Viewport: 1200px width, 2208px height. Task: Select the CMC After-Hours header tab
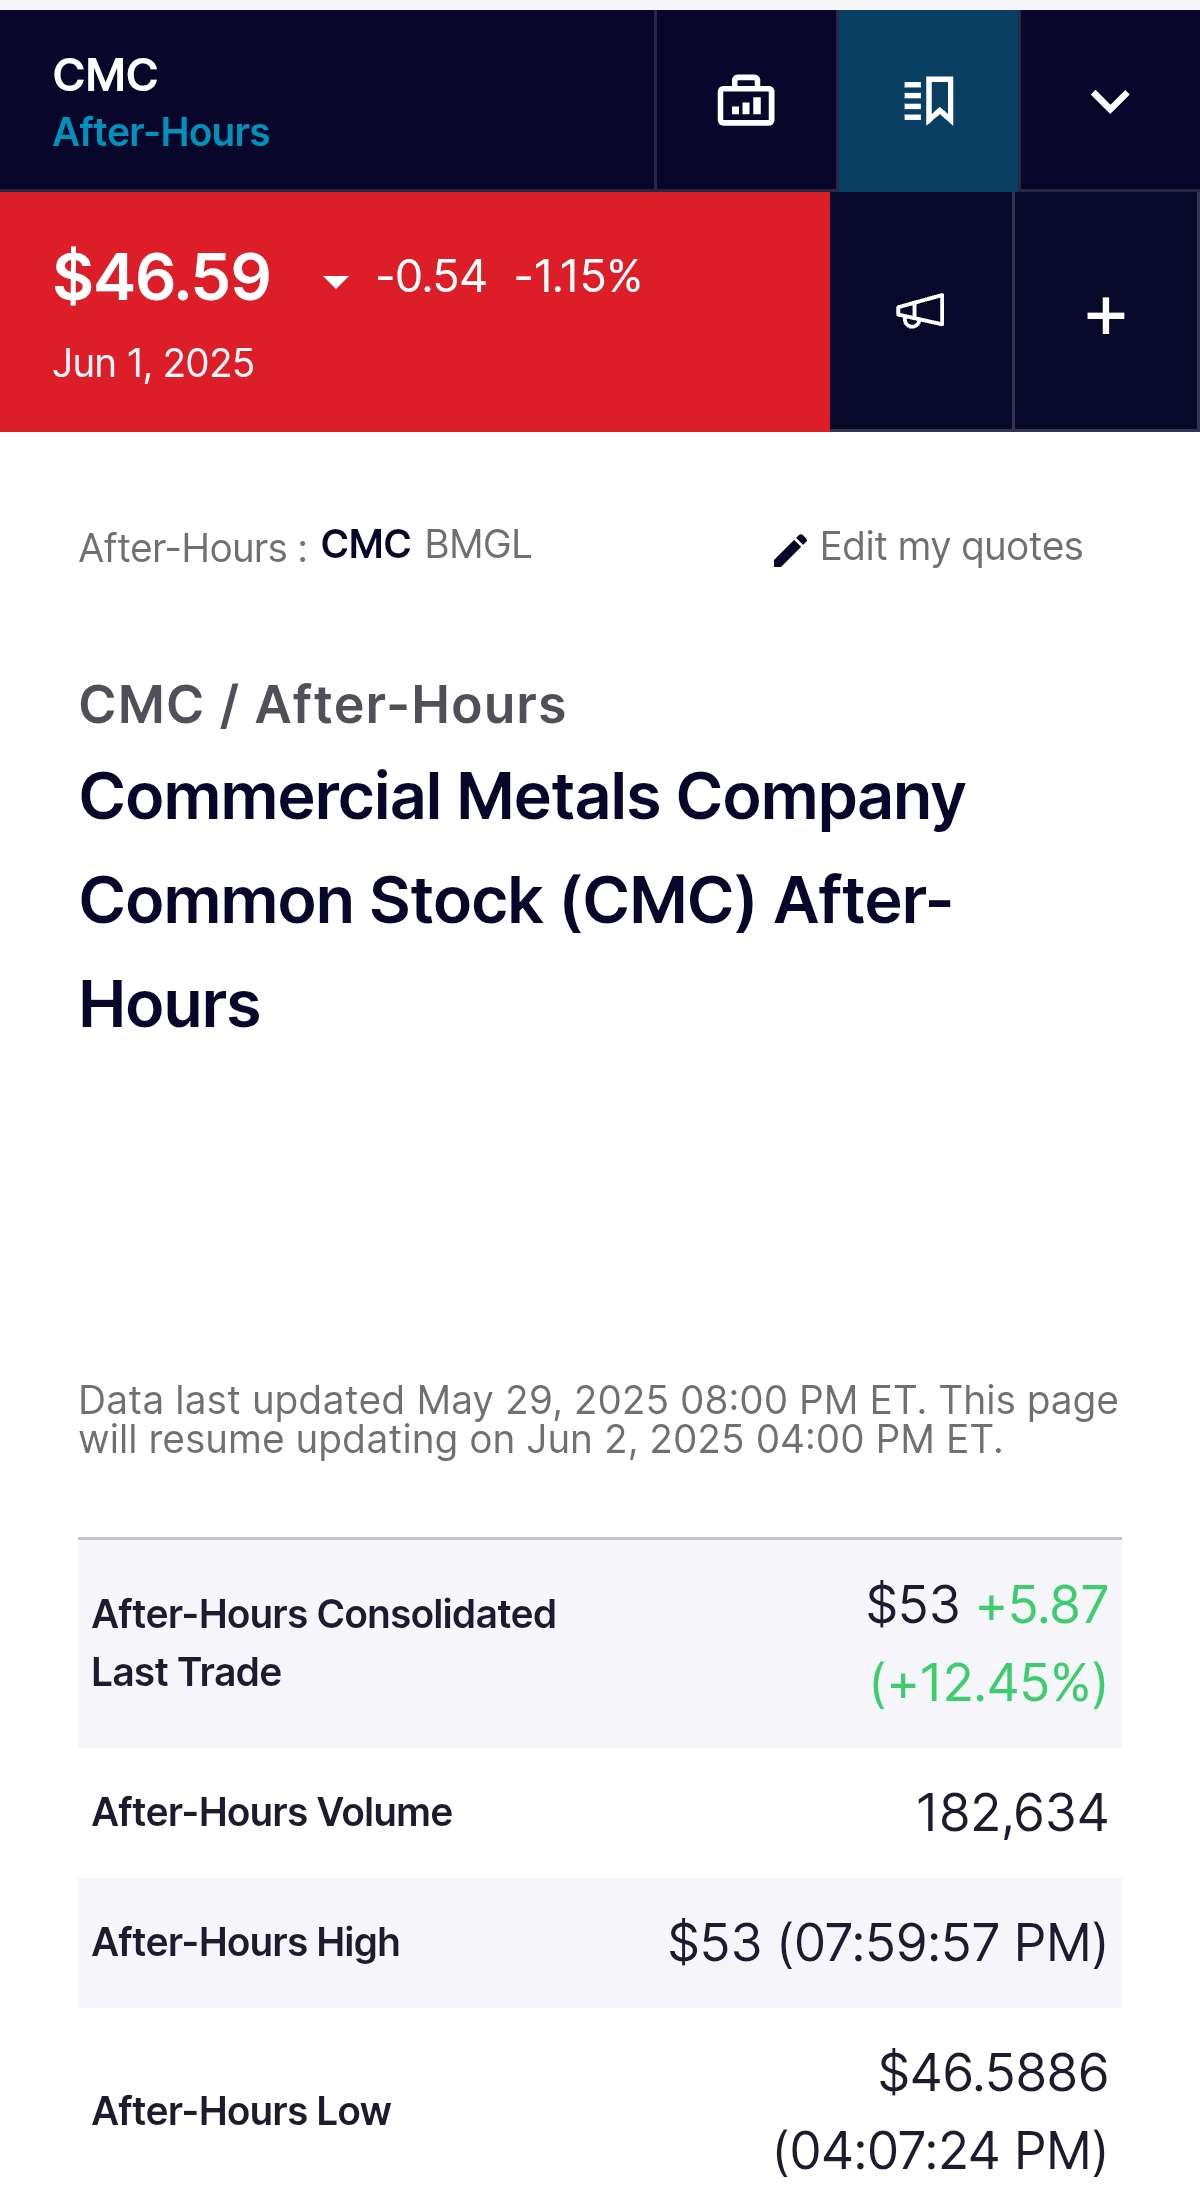tap(160, 103)
